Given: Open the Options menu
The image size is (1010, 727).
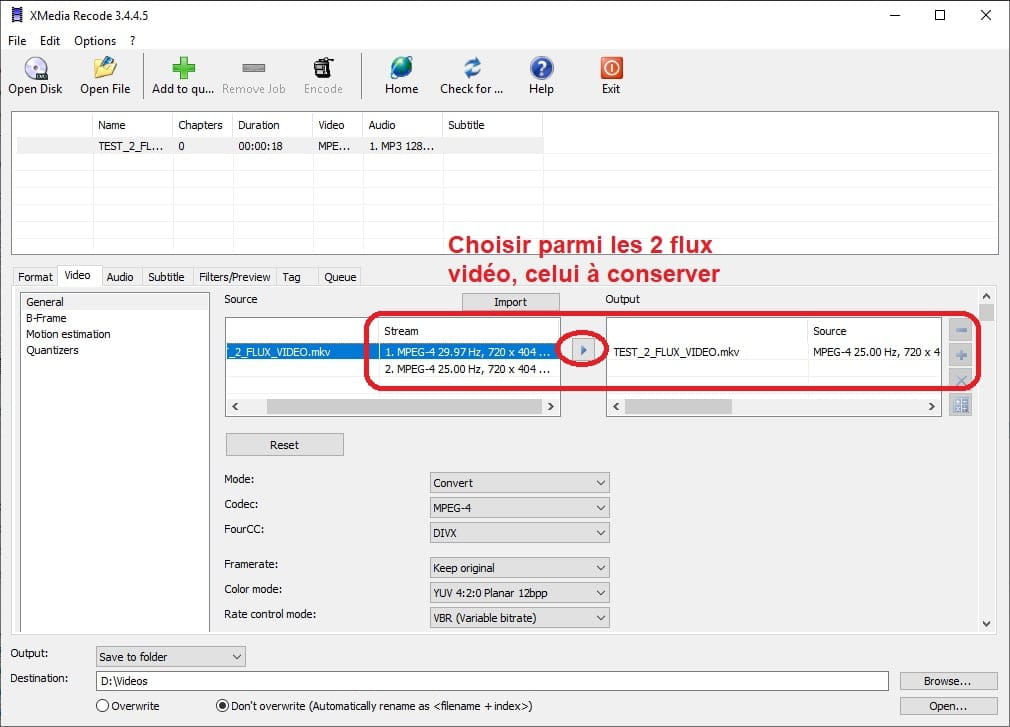Looking at the screenshot, I should [95, 41].
